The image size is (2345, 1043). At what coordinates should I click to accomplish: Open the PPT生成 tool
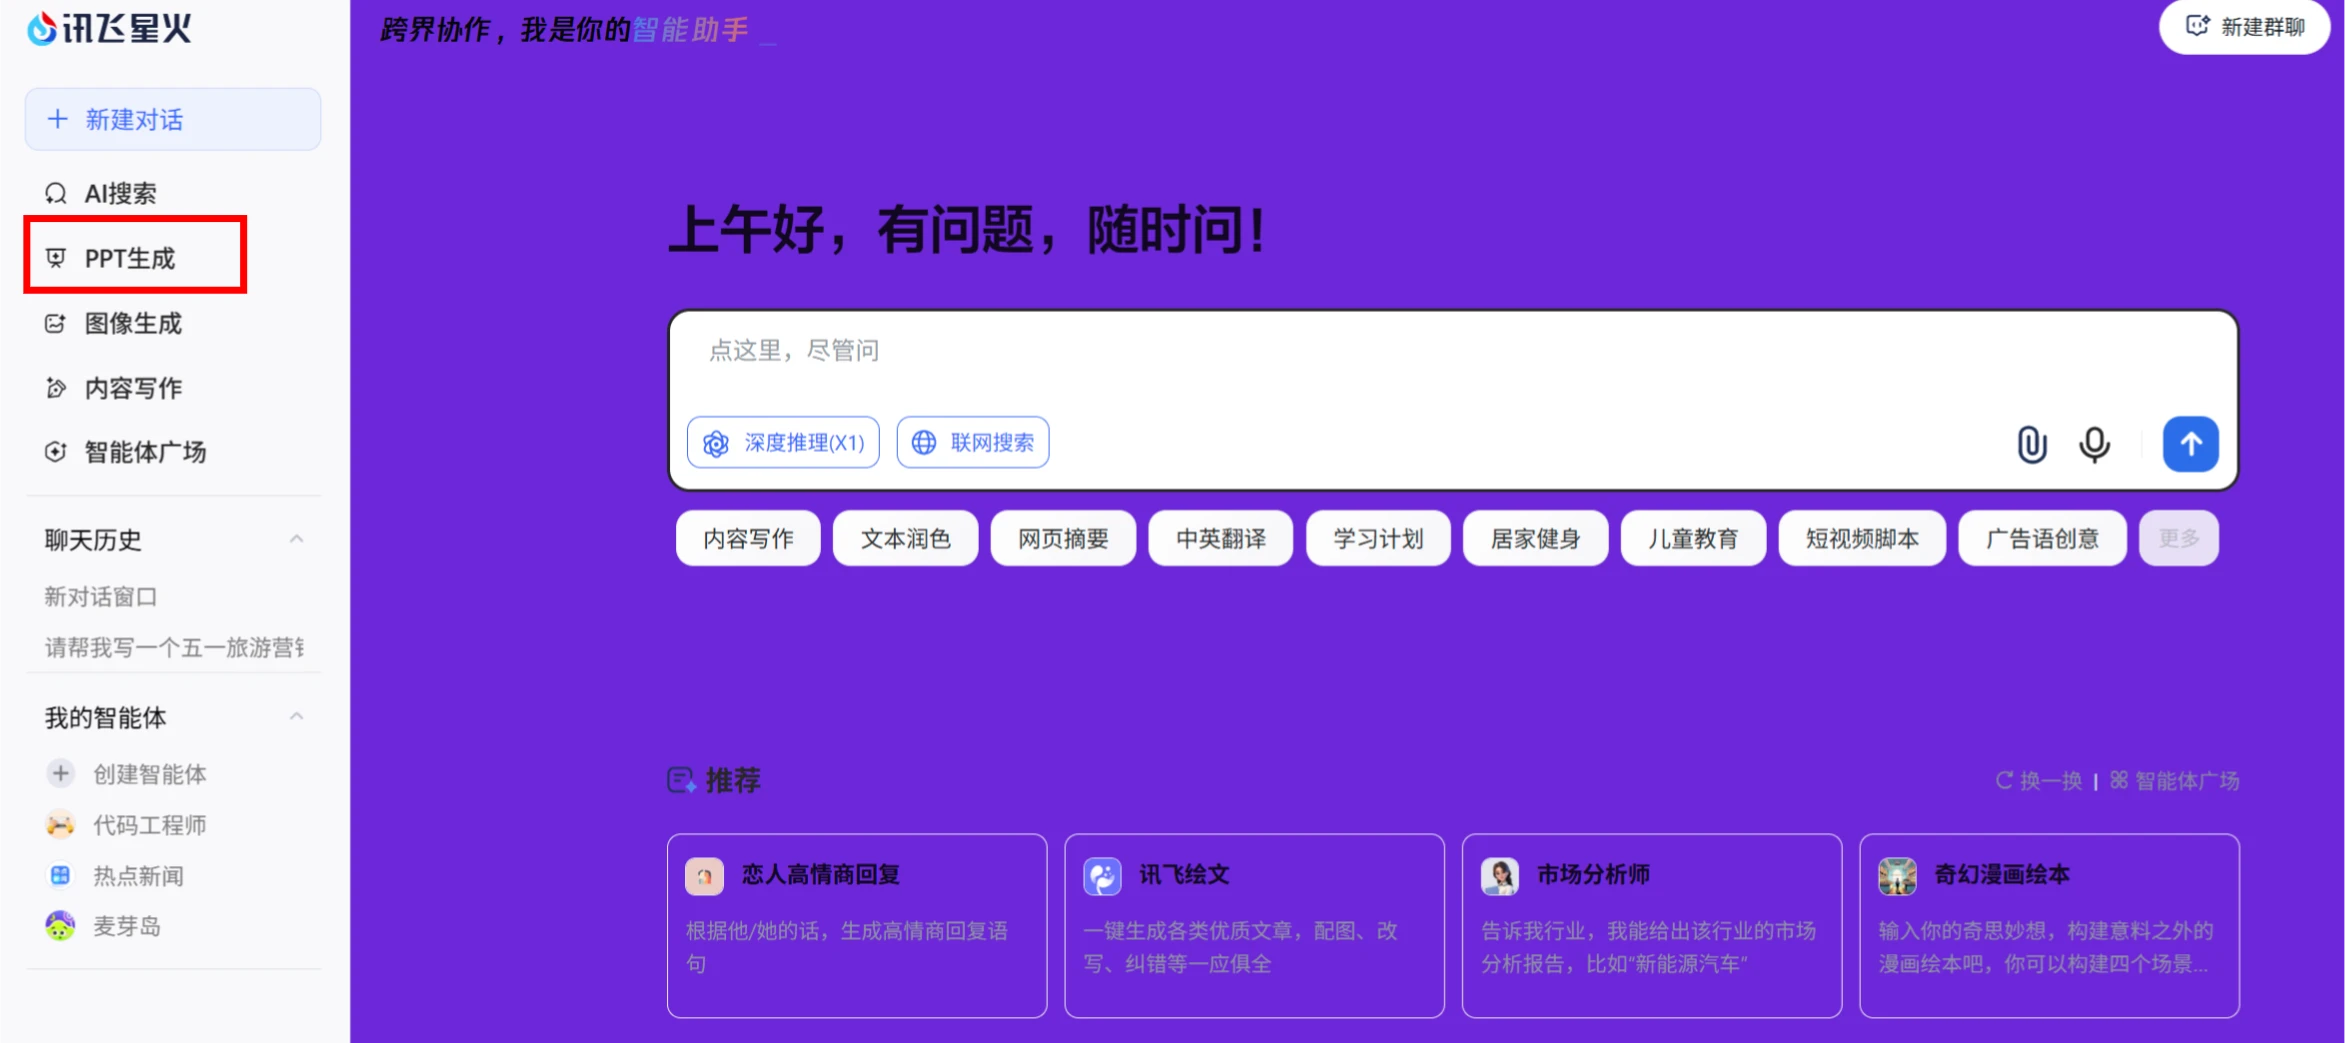[x=129, y=257]
